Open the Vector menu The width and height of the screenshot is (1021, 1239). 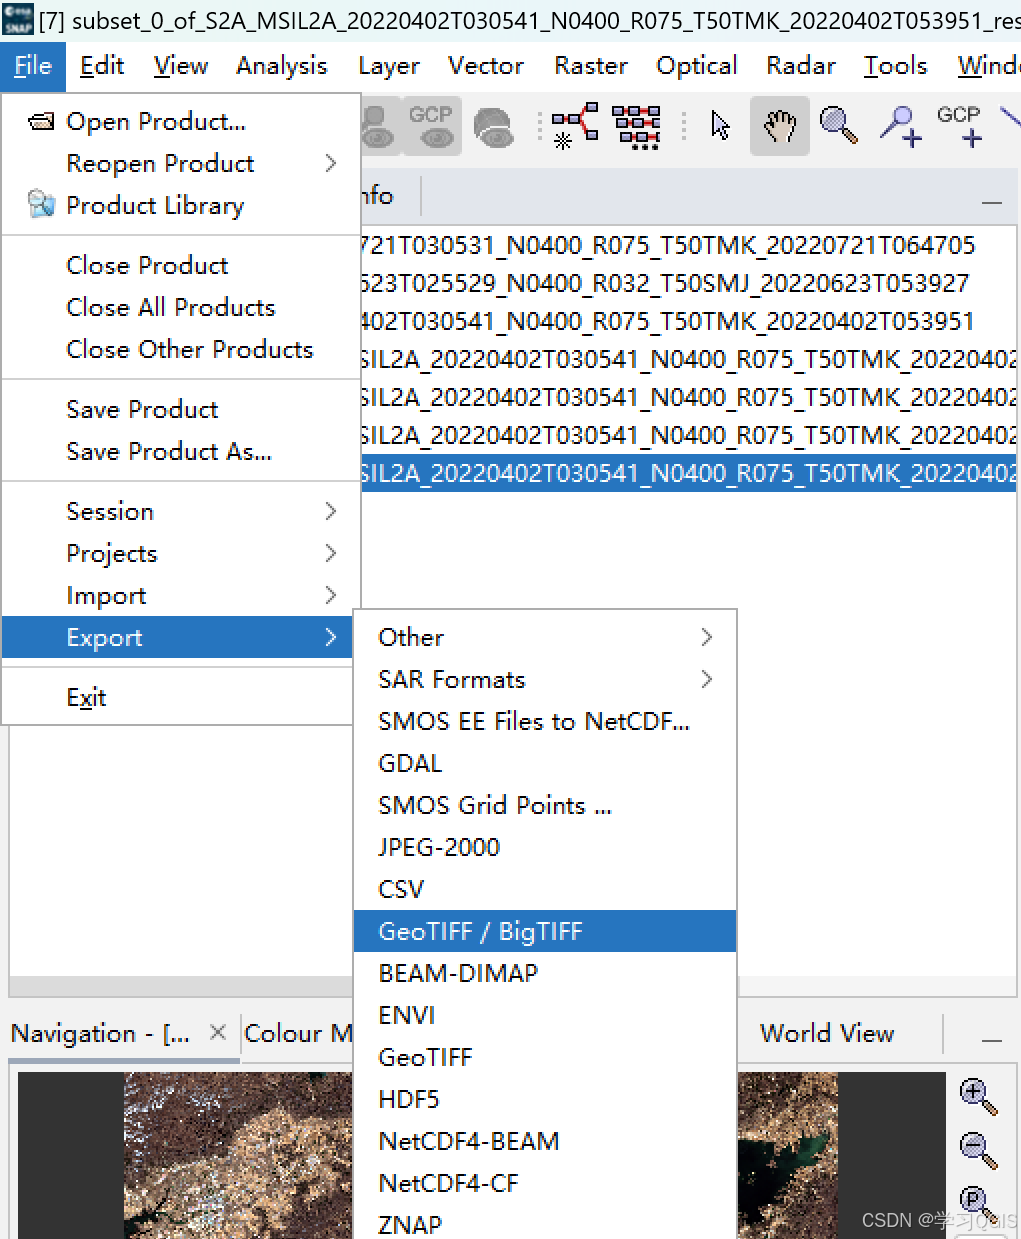[x=486, y=66]
